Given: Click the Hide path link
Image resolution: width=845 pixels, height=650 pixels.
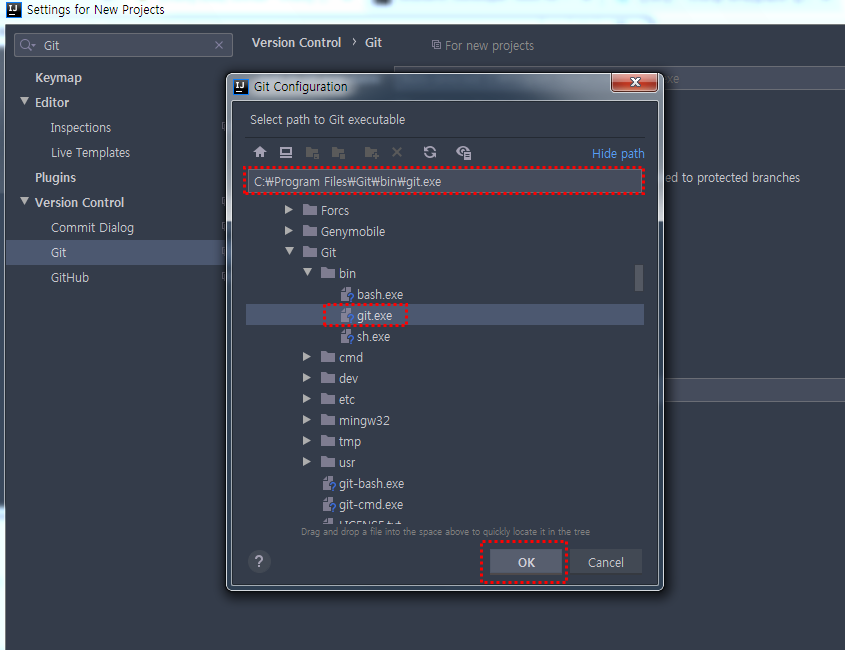Looking at the screenshot, I should [x=618, y=154].
